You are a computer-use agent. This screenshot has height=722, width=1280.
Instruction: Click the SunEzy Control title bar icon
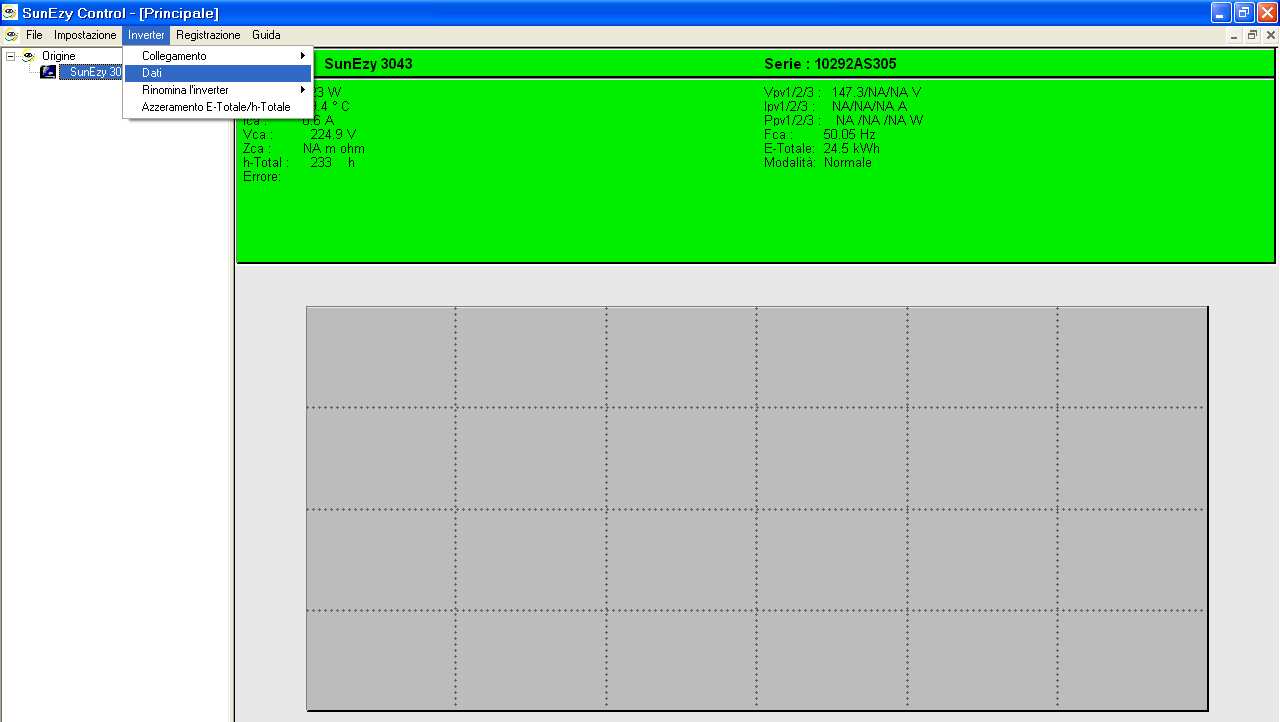(x=10, y=13)
